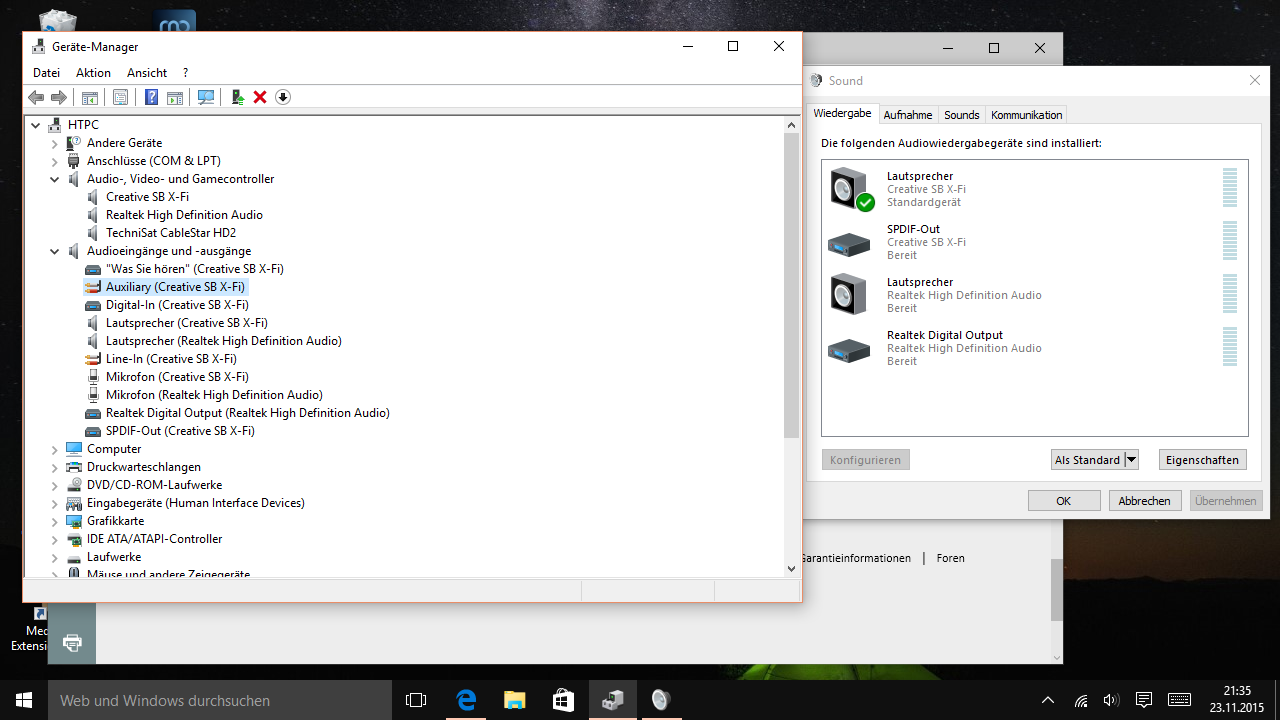Click the Disable device down-arrow icon
This screenshot has height=720, width=1280.
[x=283, y=97]
